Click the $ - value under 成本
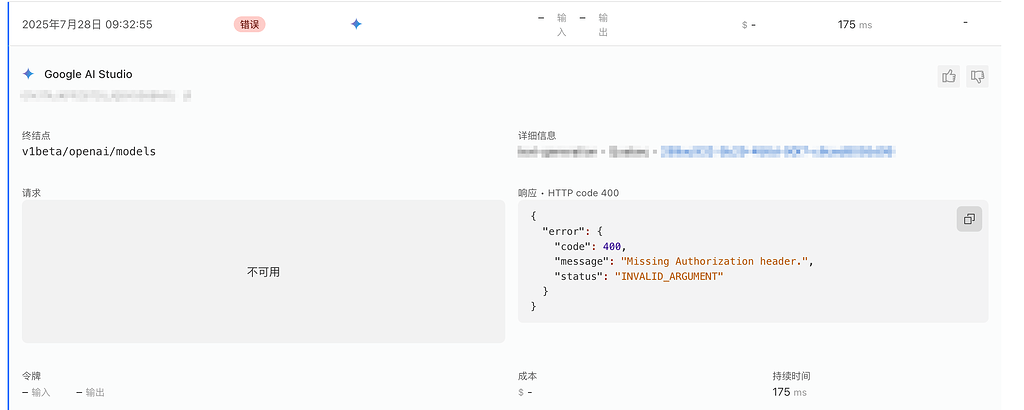This screenshot has height=410, width=1024. tap(525, 392)
